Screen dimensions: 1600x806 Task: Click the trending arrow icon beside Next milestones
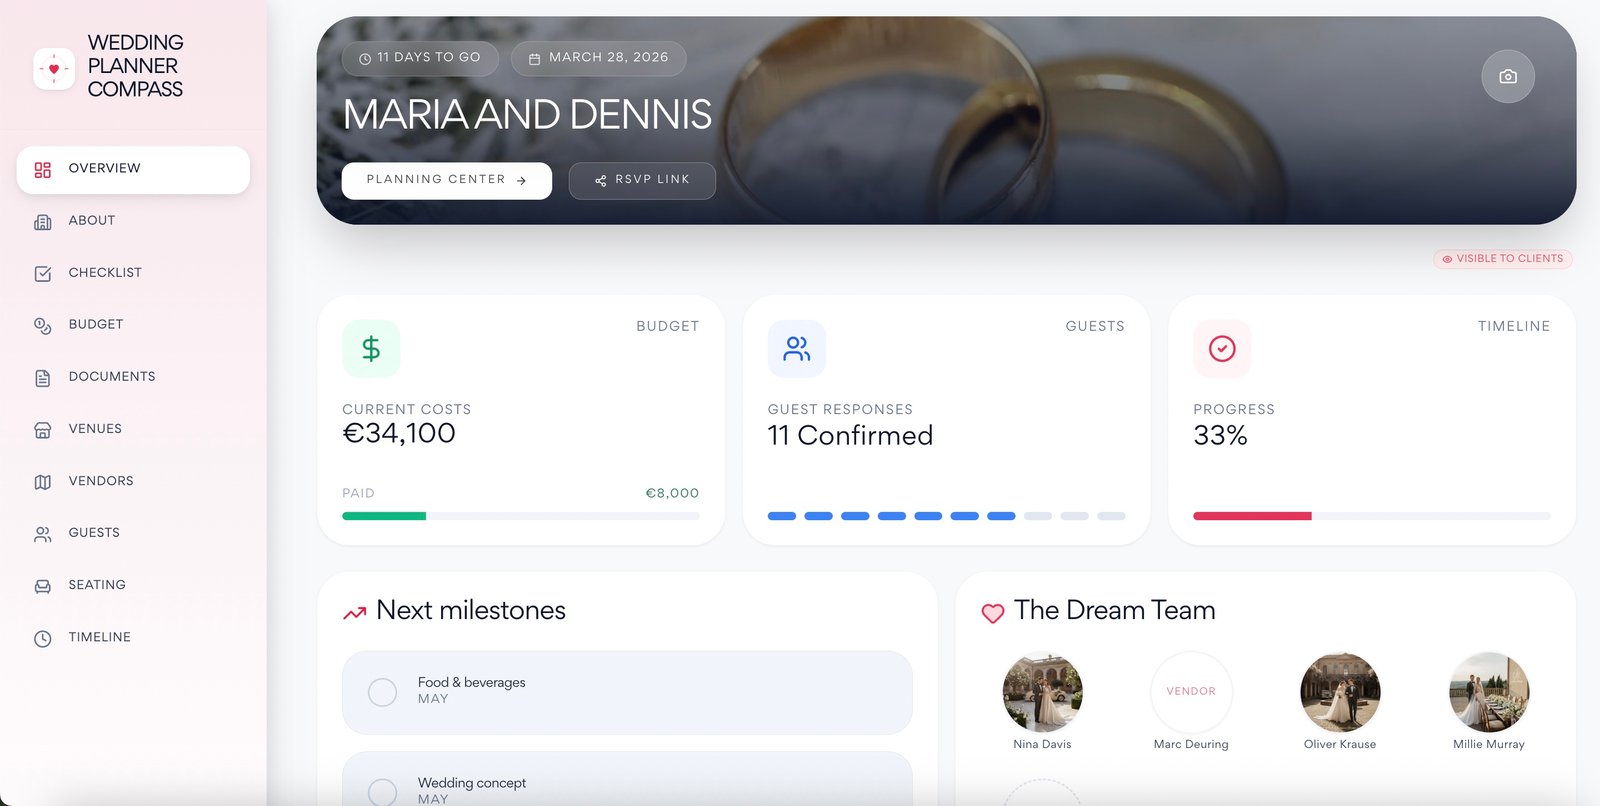[x=354, y=612]
